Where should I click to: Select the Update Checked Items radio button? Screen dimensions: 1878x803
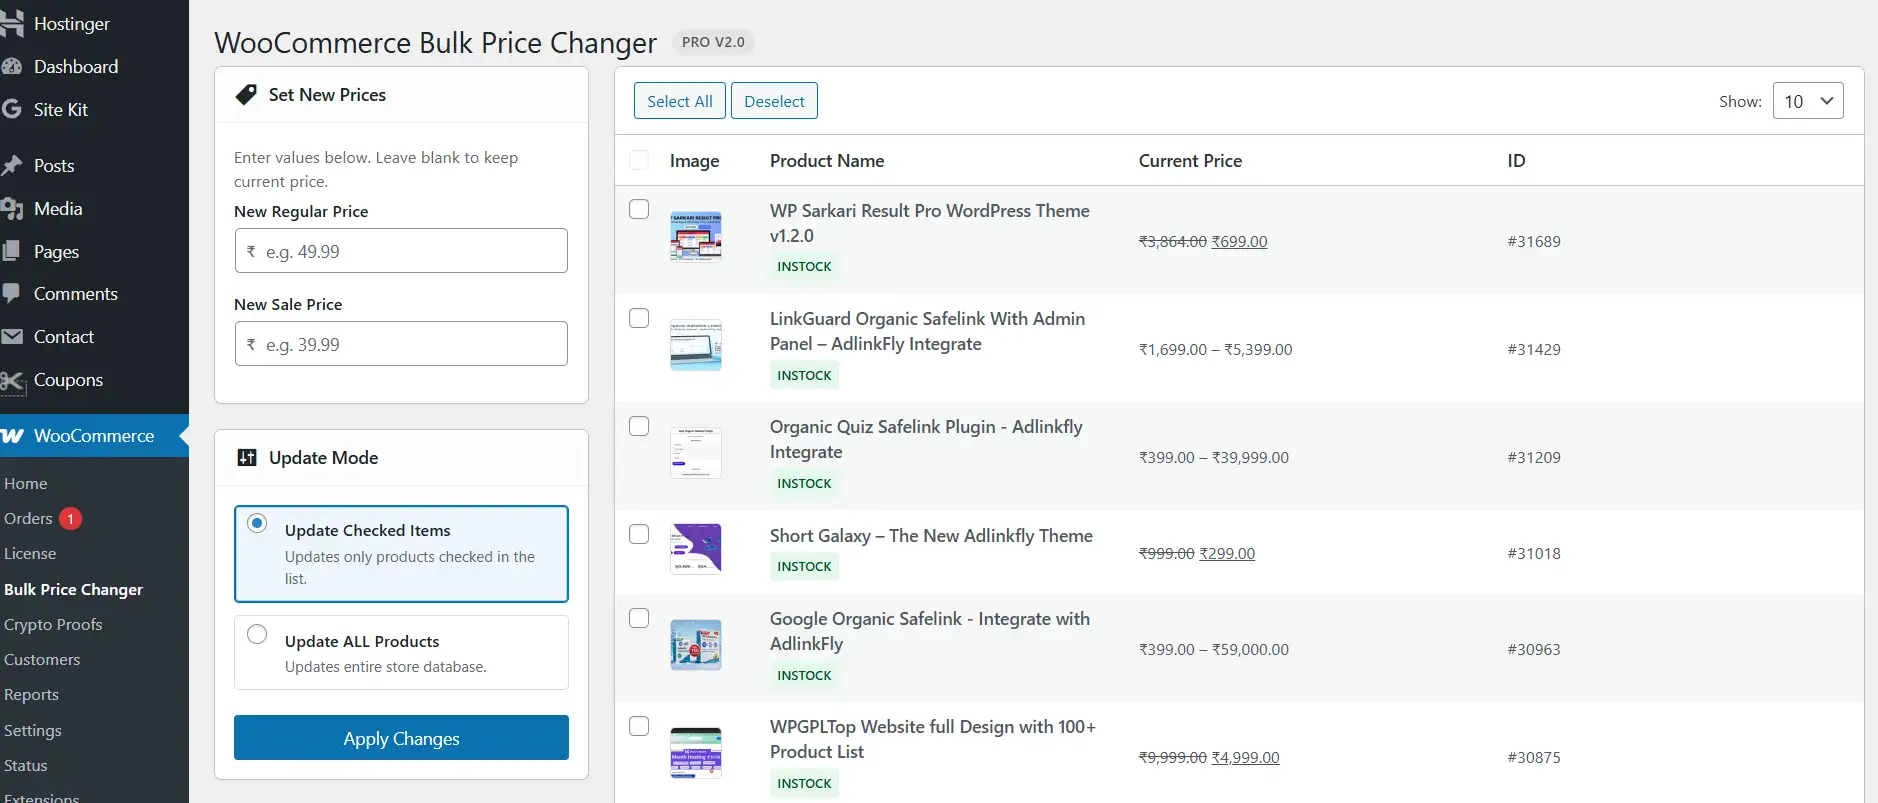pos(257,523)
